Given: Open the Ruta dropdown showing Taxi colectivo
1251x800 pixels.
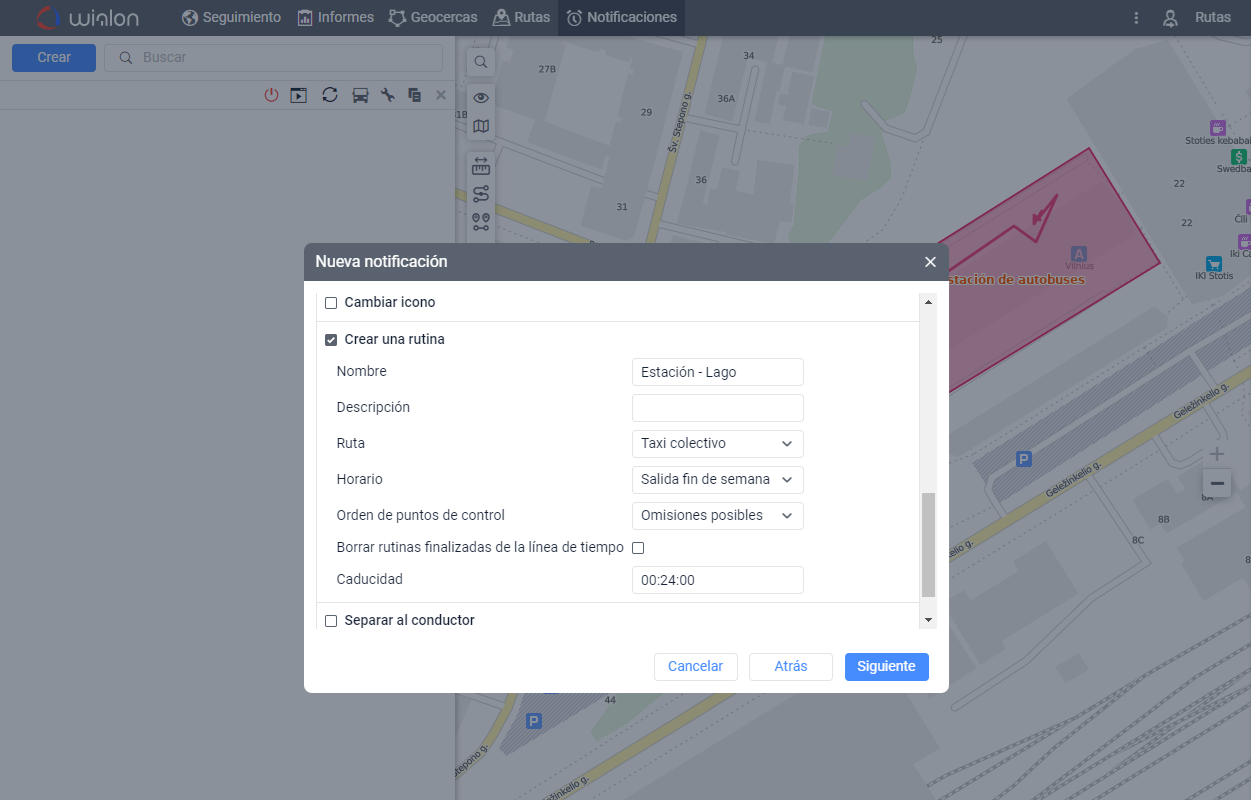Looking at the screenshot, I should point(717,443).
